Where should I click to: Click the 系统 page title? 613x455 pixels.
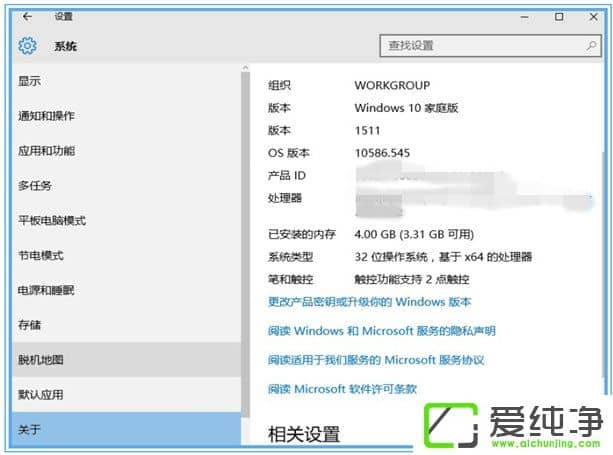coord(65,47)
